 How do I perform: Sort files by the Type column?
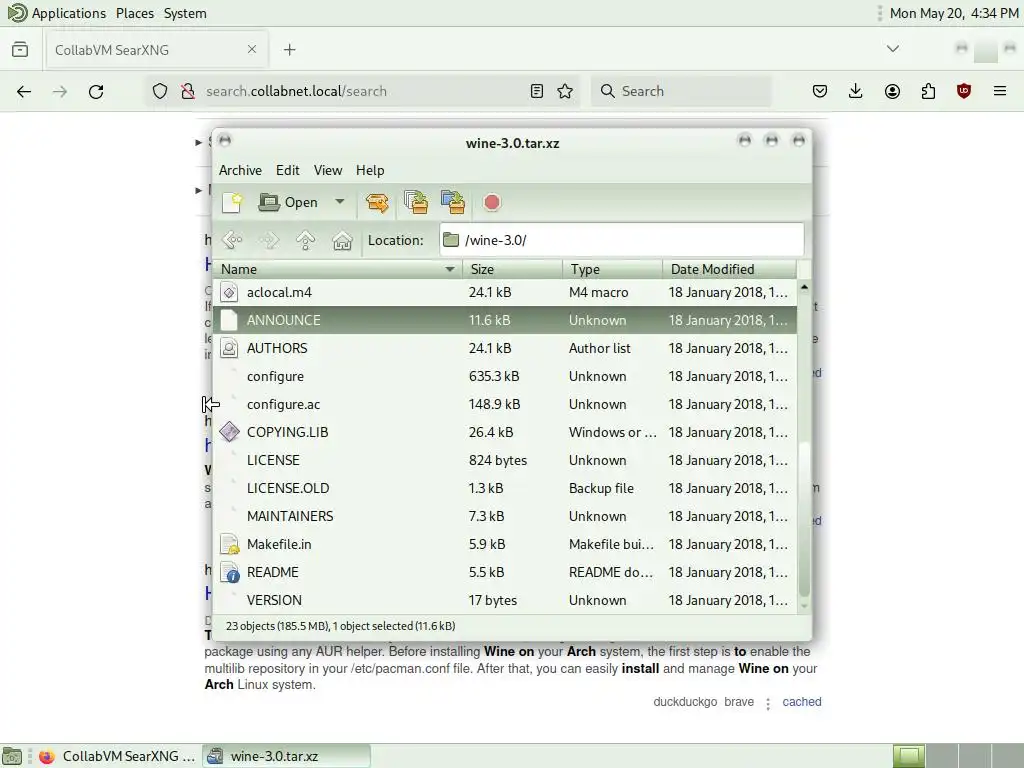tap(612, 269)
